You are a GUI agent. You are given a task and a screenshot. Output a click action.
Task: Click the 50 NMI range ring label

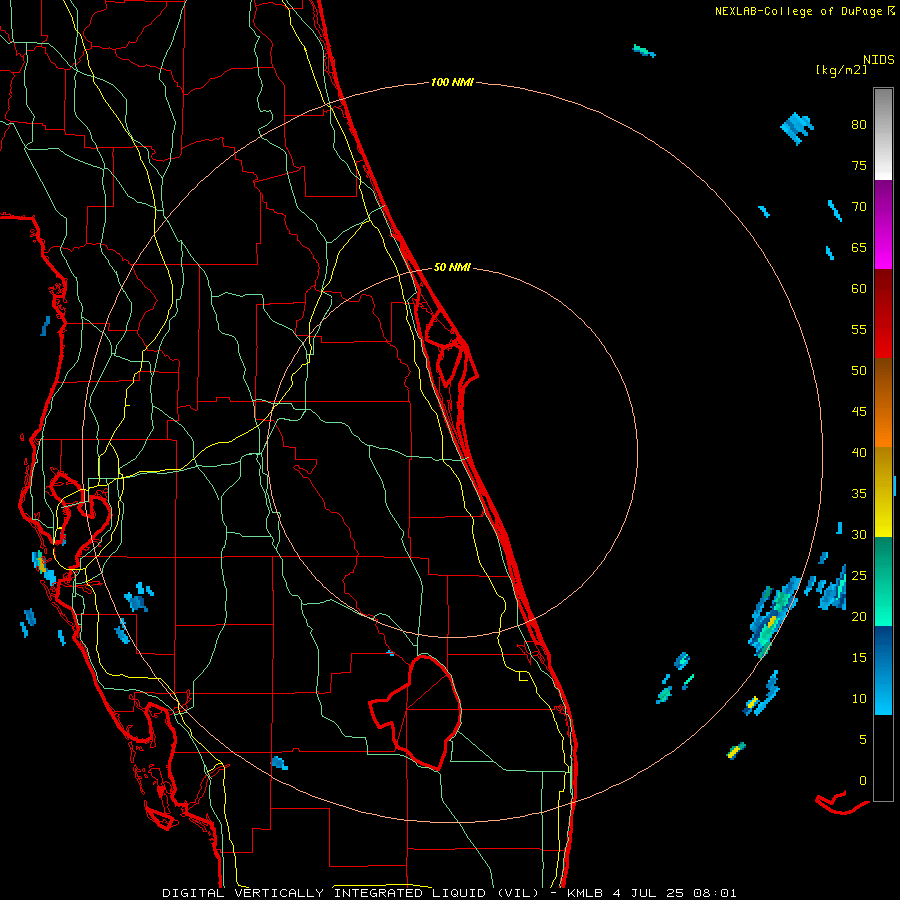pos(452,267)
